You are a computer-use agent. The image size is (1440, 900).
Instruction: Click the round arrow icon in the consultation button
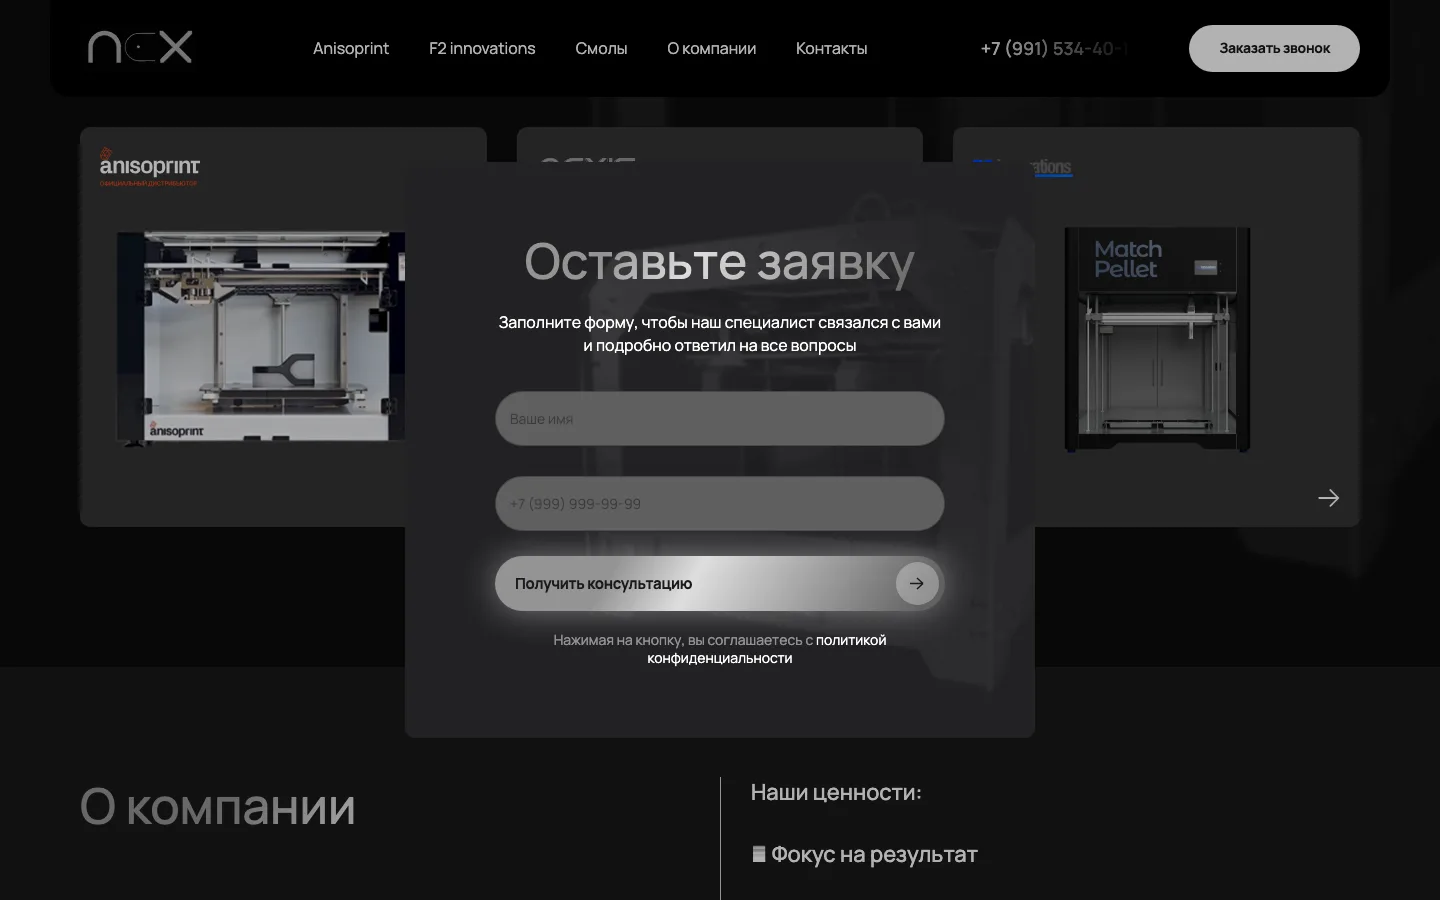click(917, 583)
